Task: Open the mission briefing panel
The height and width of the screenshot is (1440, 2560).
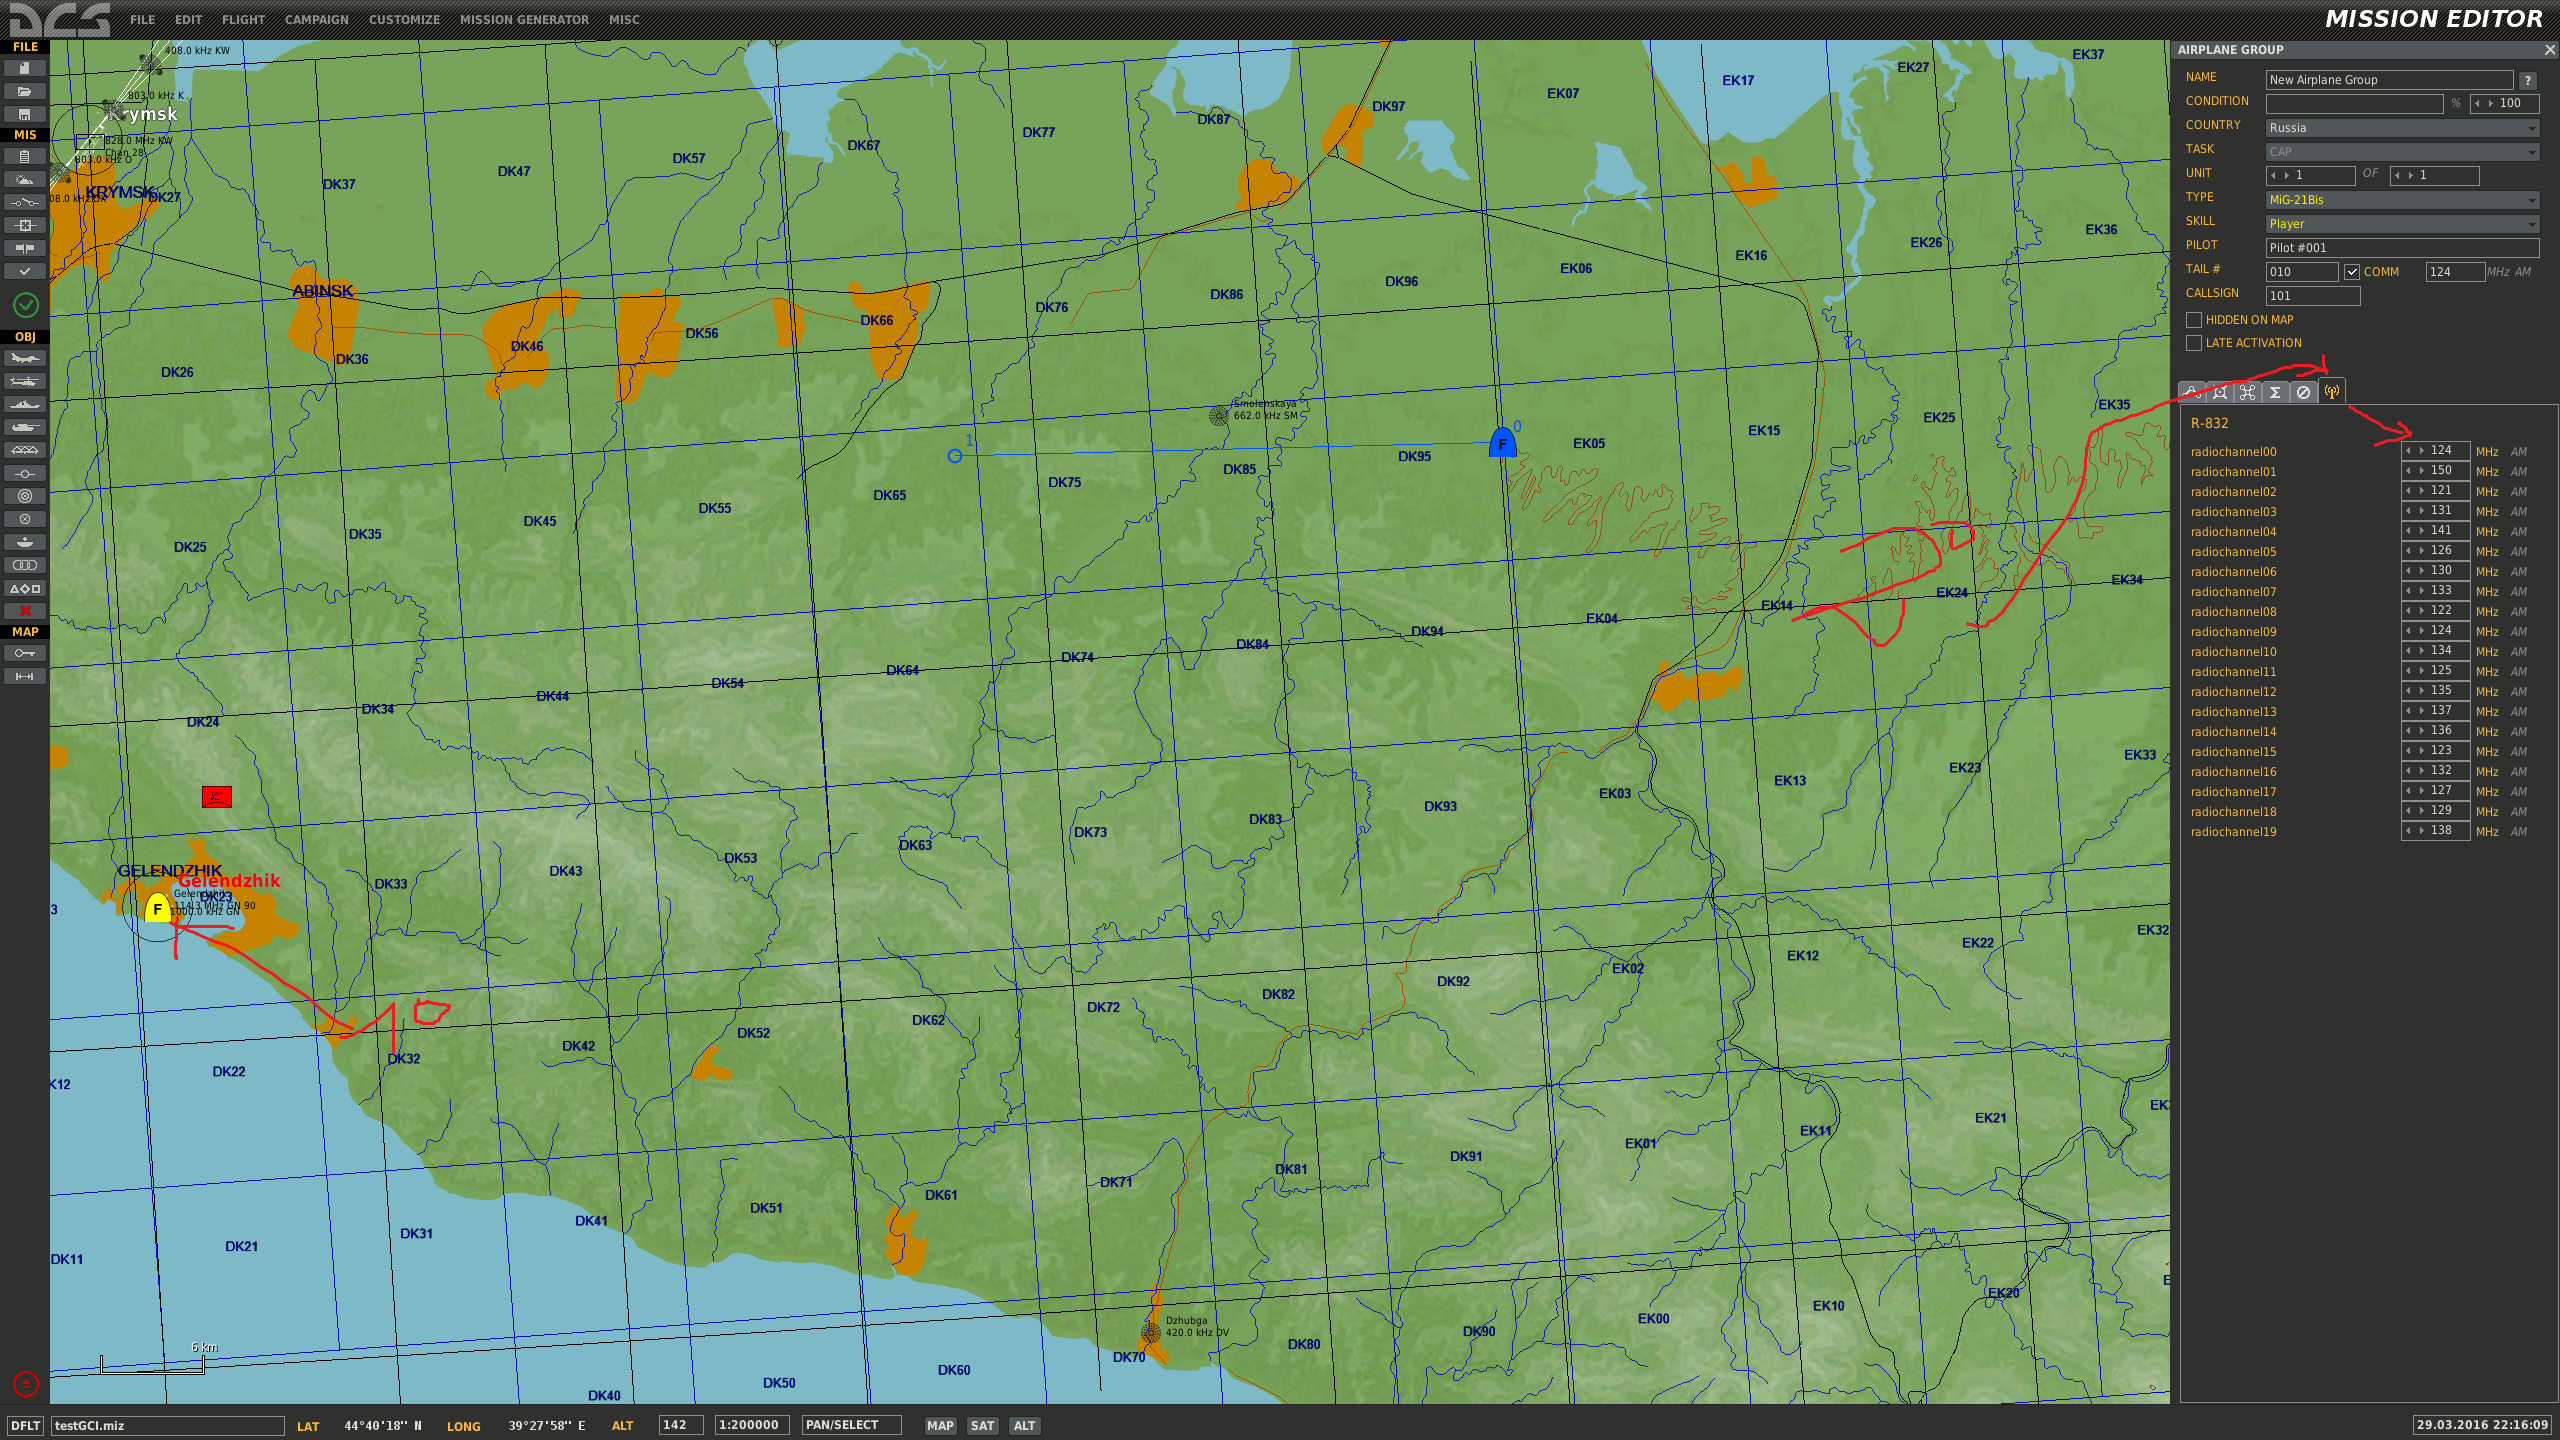Action: pyautogui.click(x=24, y=156)
